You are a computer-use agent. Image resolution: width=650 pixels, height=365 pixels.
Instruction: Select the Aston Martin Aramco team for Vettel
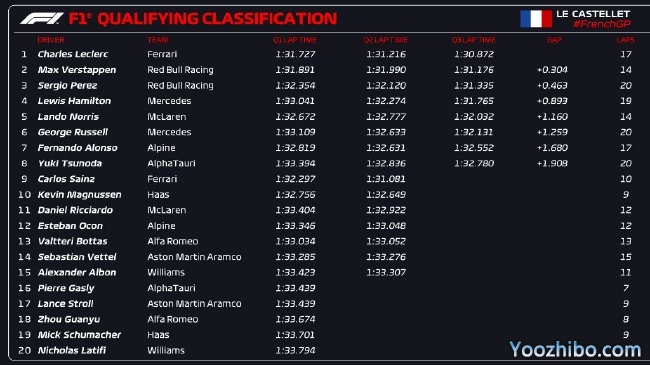[194, 257]
